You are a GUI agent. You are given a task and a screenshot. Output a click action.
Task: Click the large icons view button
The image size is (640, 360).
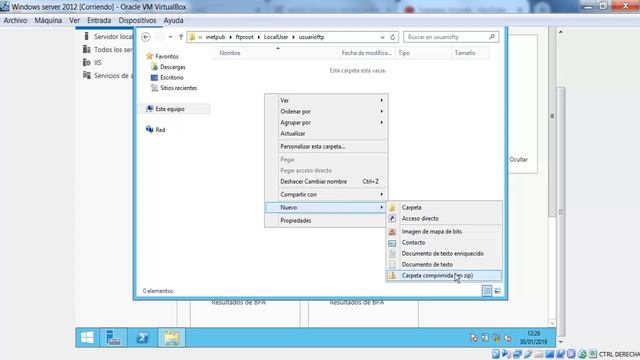pyautogui.click(x=498, y=291)
